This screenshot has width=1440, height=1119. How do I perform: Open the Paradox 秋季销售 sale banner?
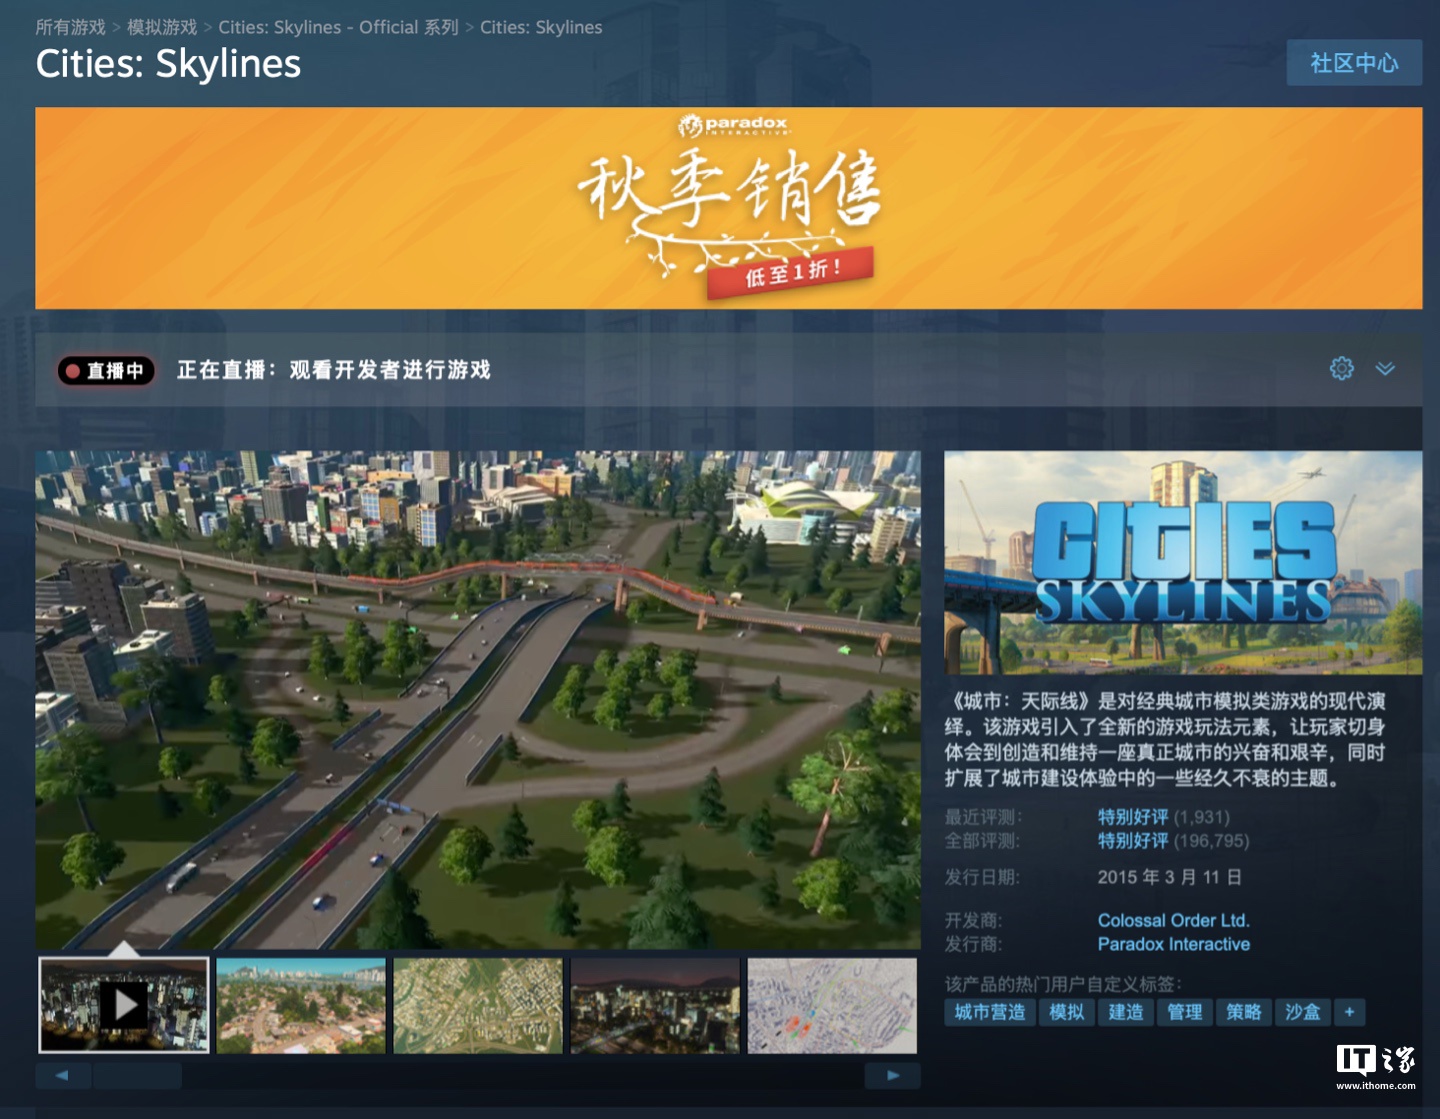click(729, 208)
